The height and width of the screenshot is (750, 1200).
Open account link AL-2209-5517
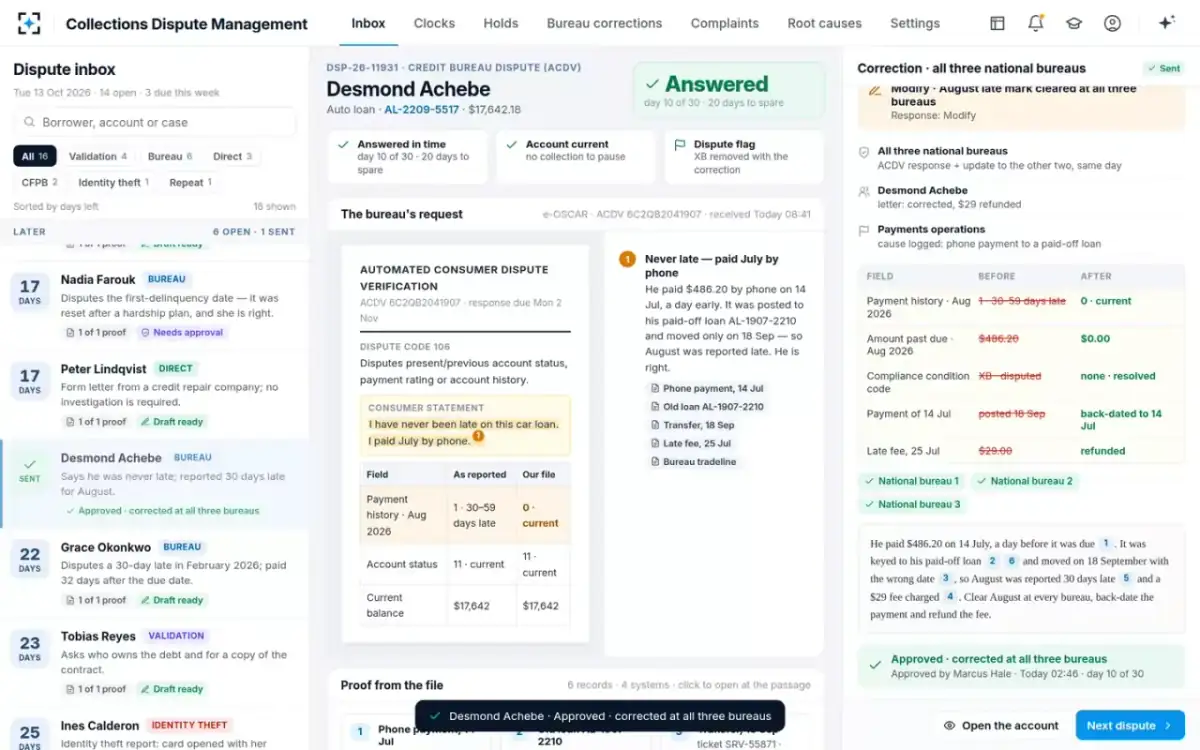[422, 110]
